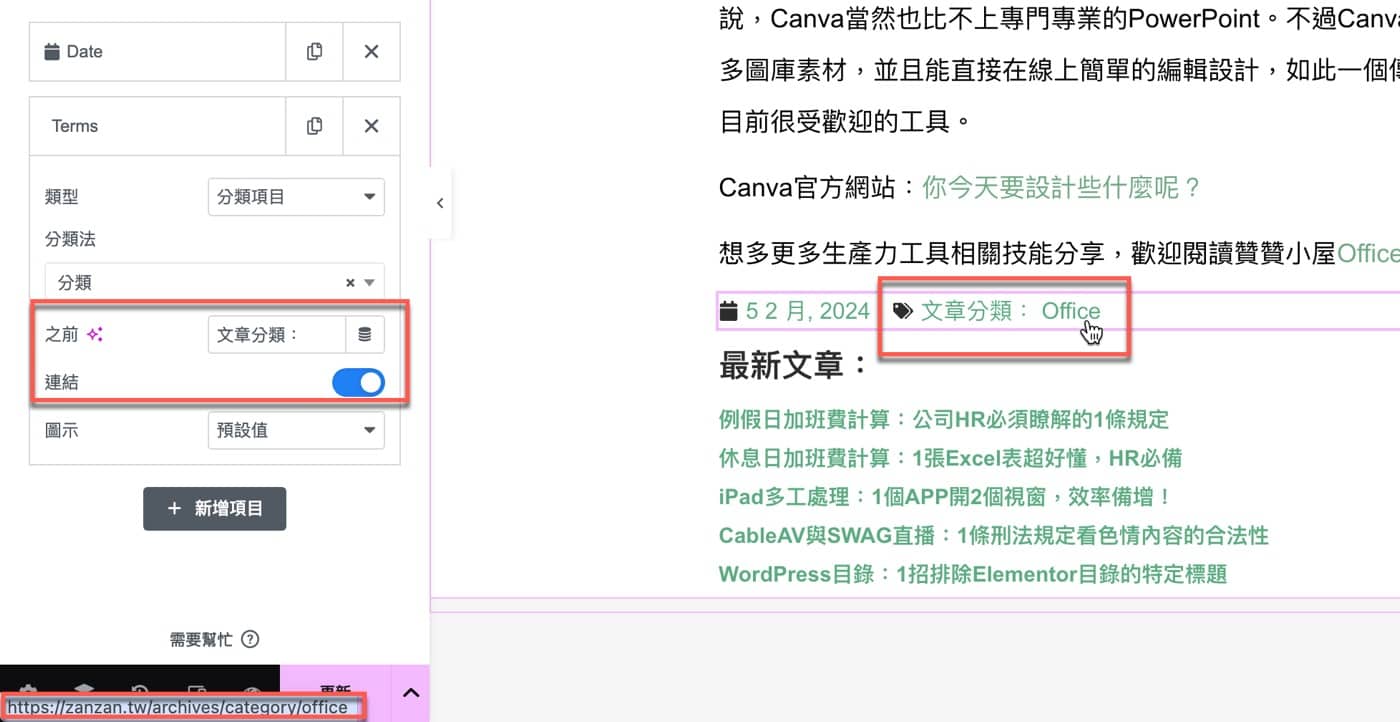Screen dimensions: 1400x722
Task: Duplicate the Terms item
Action: pos(314,126)
